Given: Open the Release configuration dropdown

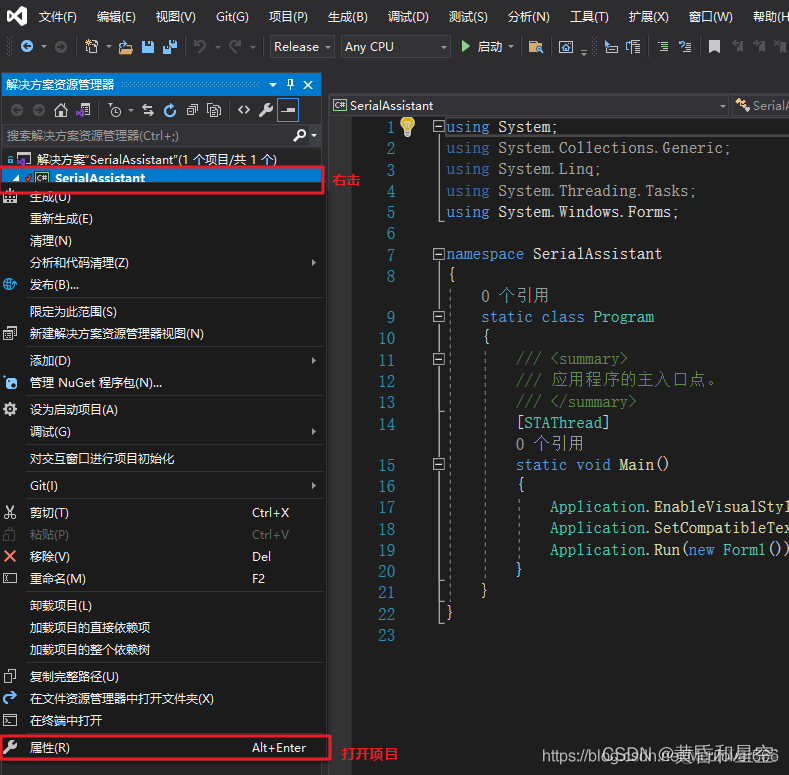Looking at the screenshot, I should pyautogui.click(x=303, y=47).
